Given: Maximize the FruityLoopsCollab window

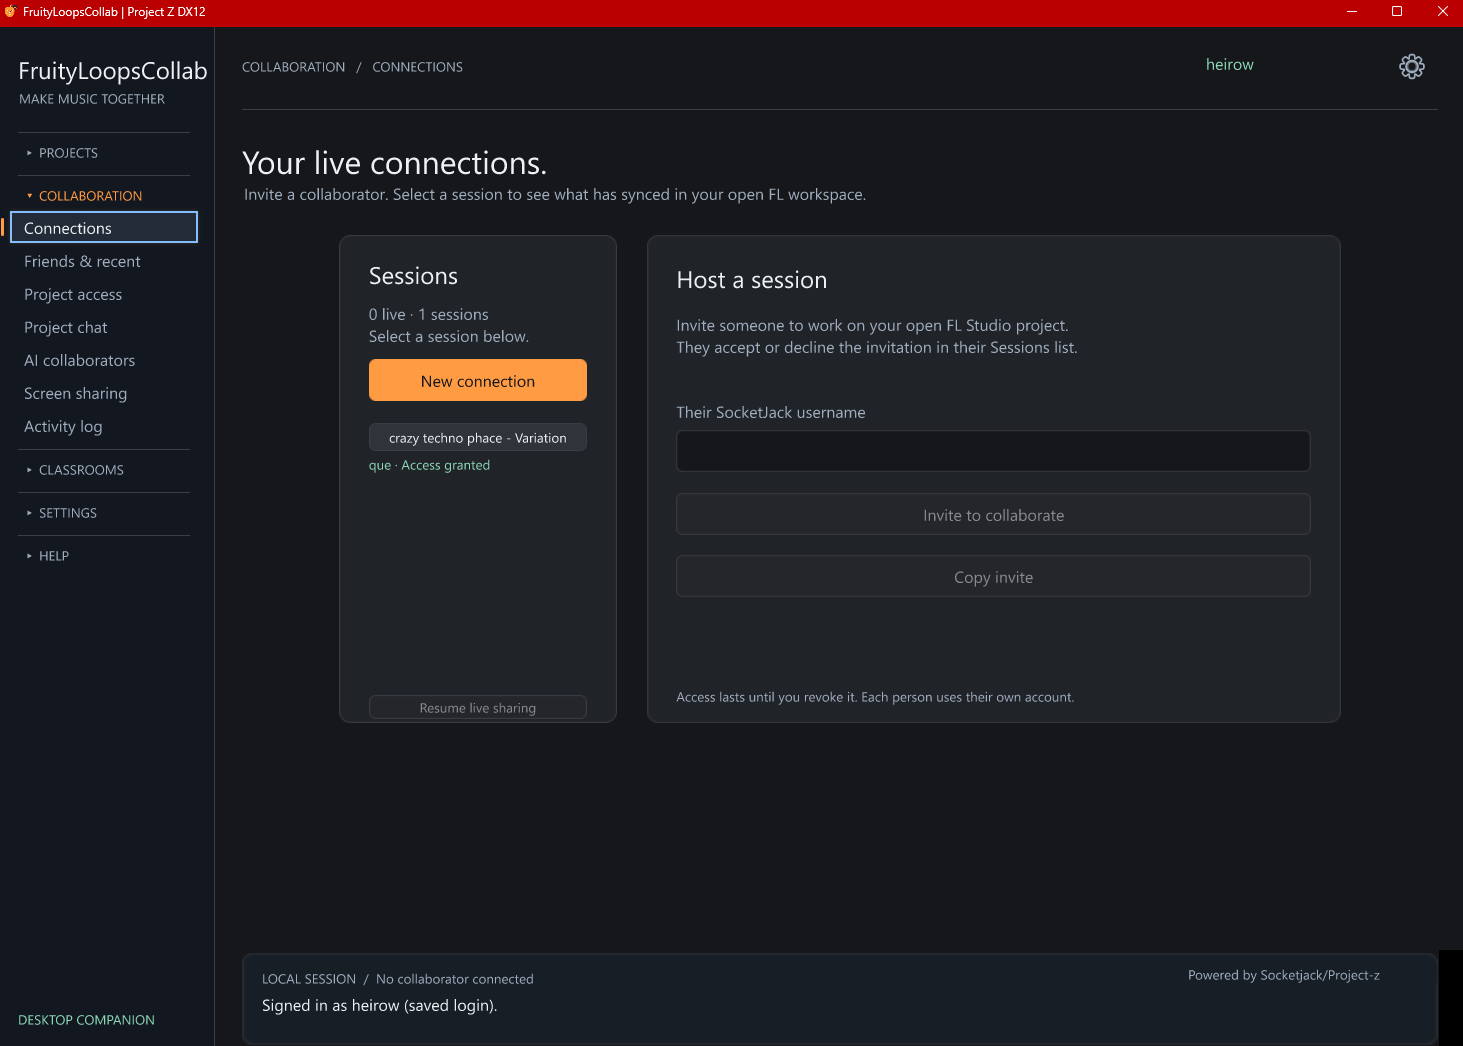Looking at the screenshot, I should (x=1397, y=12).
